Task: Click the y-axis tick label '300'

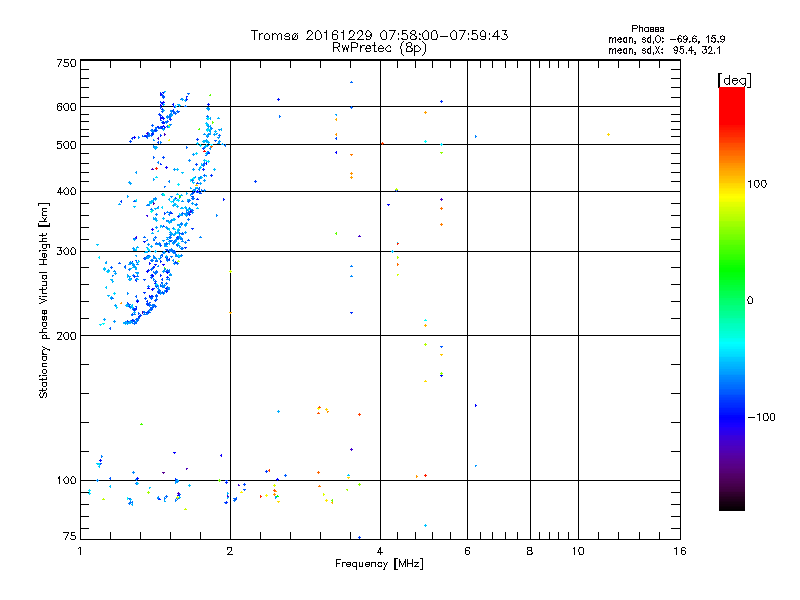Action: [x=66, y=252]
